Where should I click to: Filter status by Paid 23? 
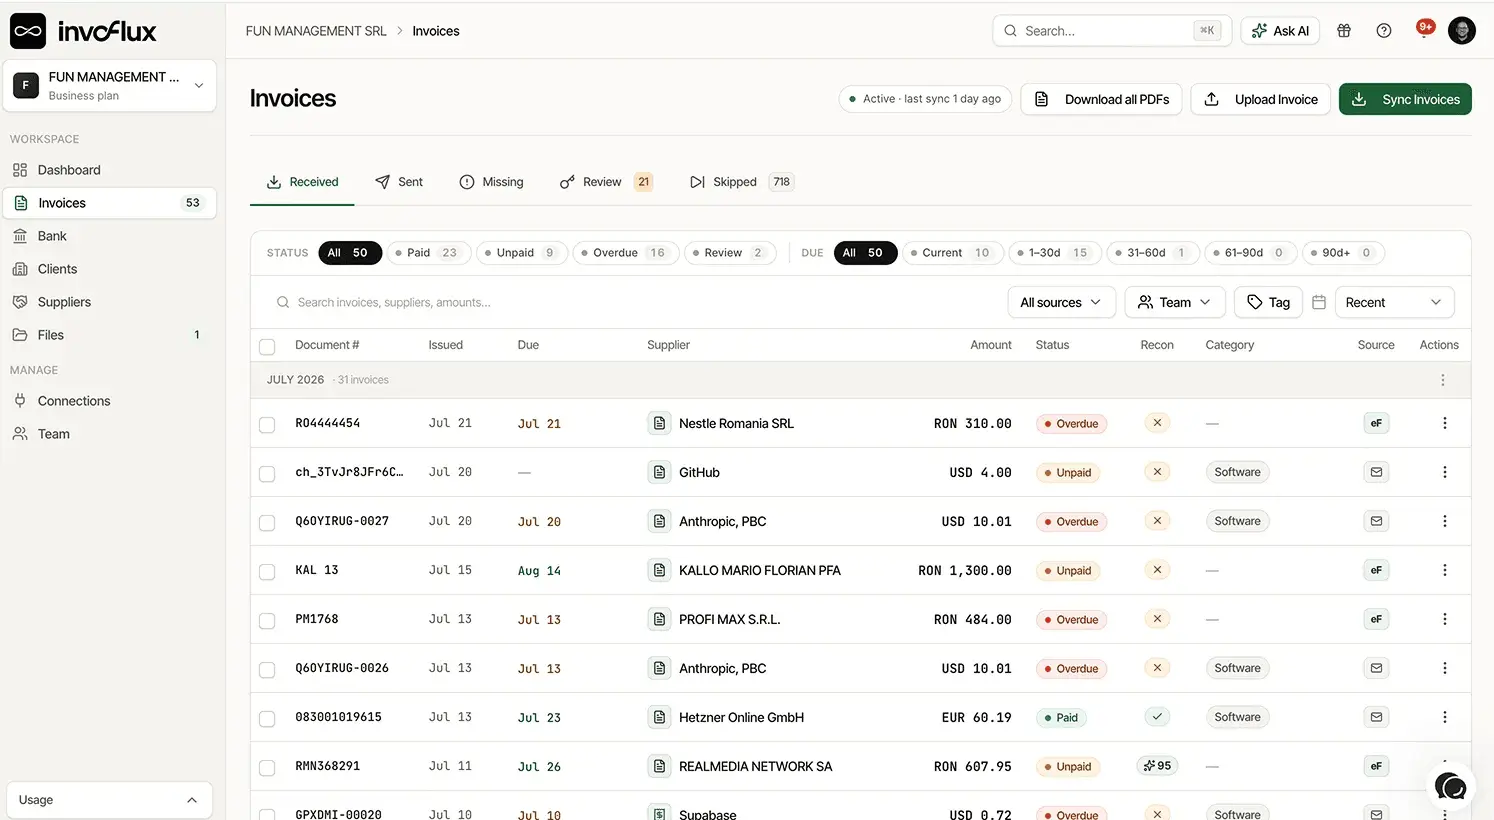click(x=429, y=253)
